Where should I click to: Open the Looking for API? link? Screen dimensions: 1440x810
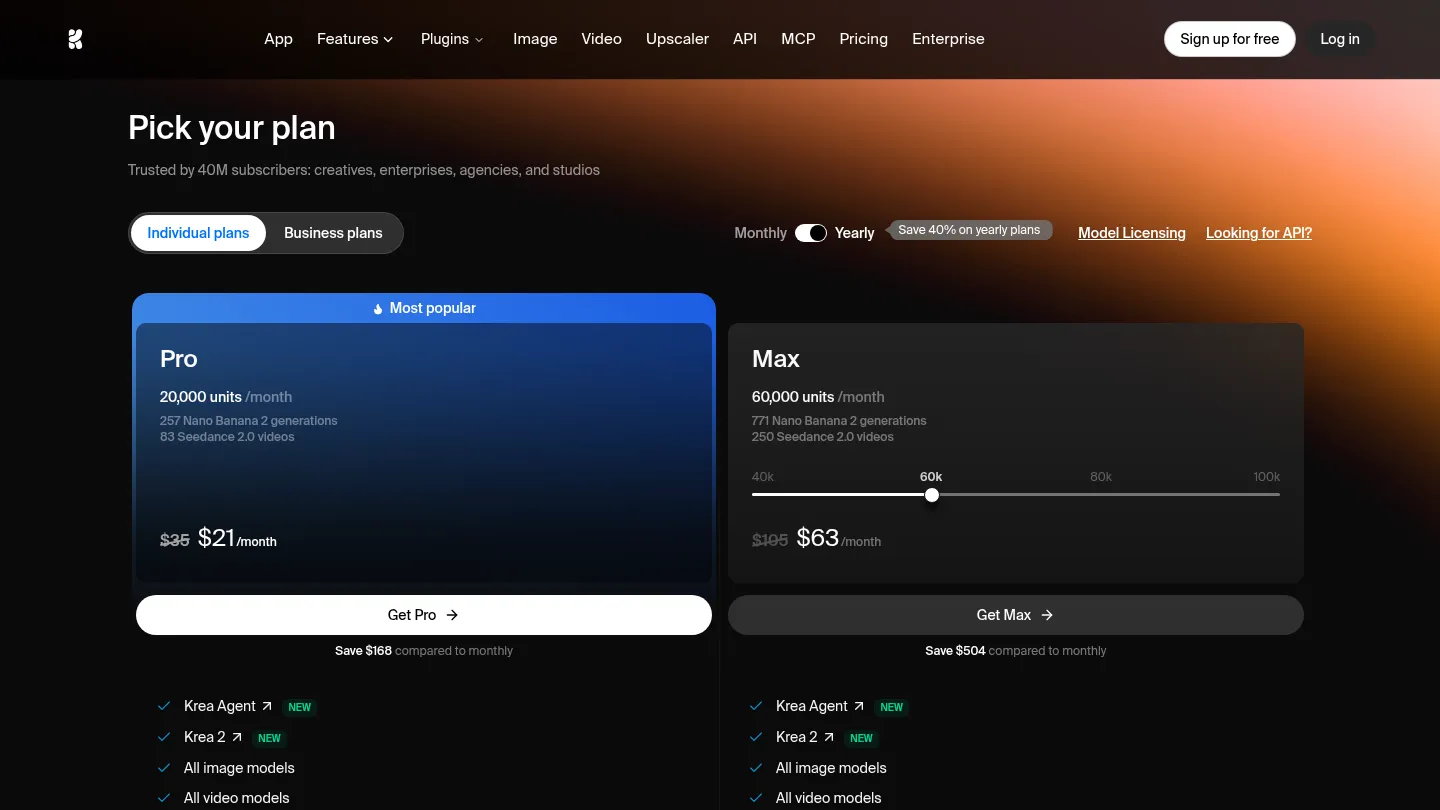point(1259,233)
